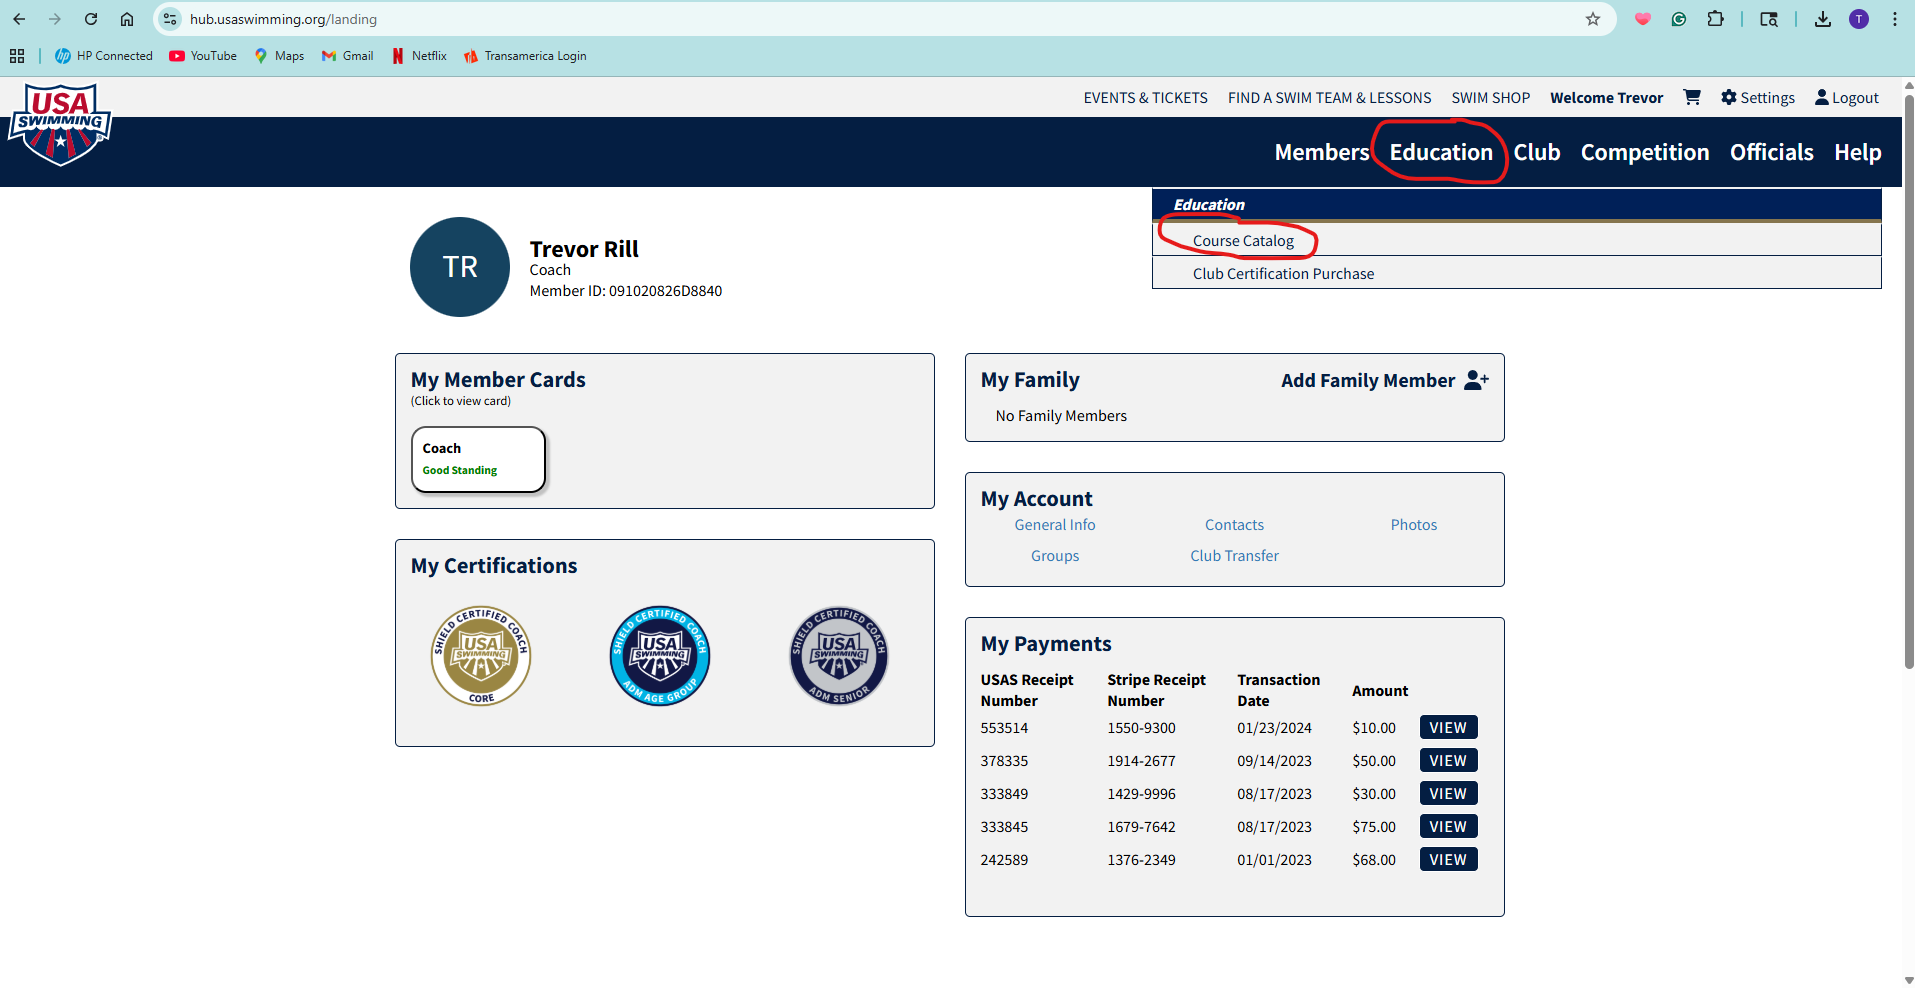Expand the Competition navigation menu
Image resolution: width=1915 pixels, height=988 pixels.
pyautogui.click(x=1644, y=152)
